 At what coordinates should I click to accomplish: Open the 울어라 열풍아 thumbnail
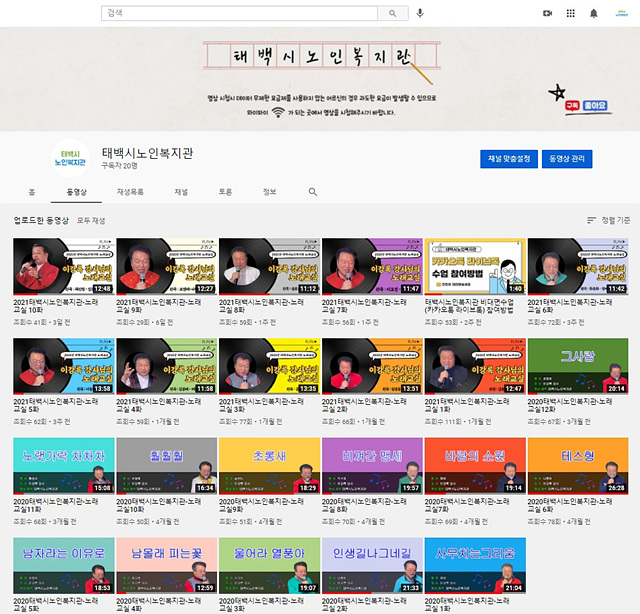269,565
